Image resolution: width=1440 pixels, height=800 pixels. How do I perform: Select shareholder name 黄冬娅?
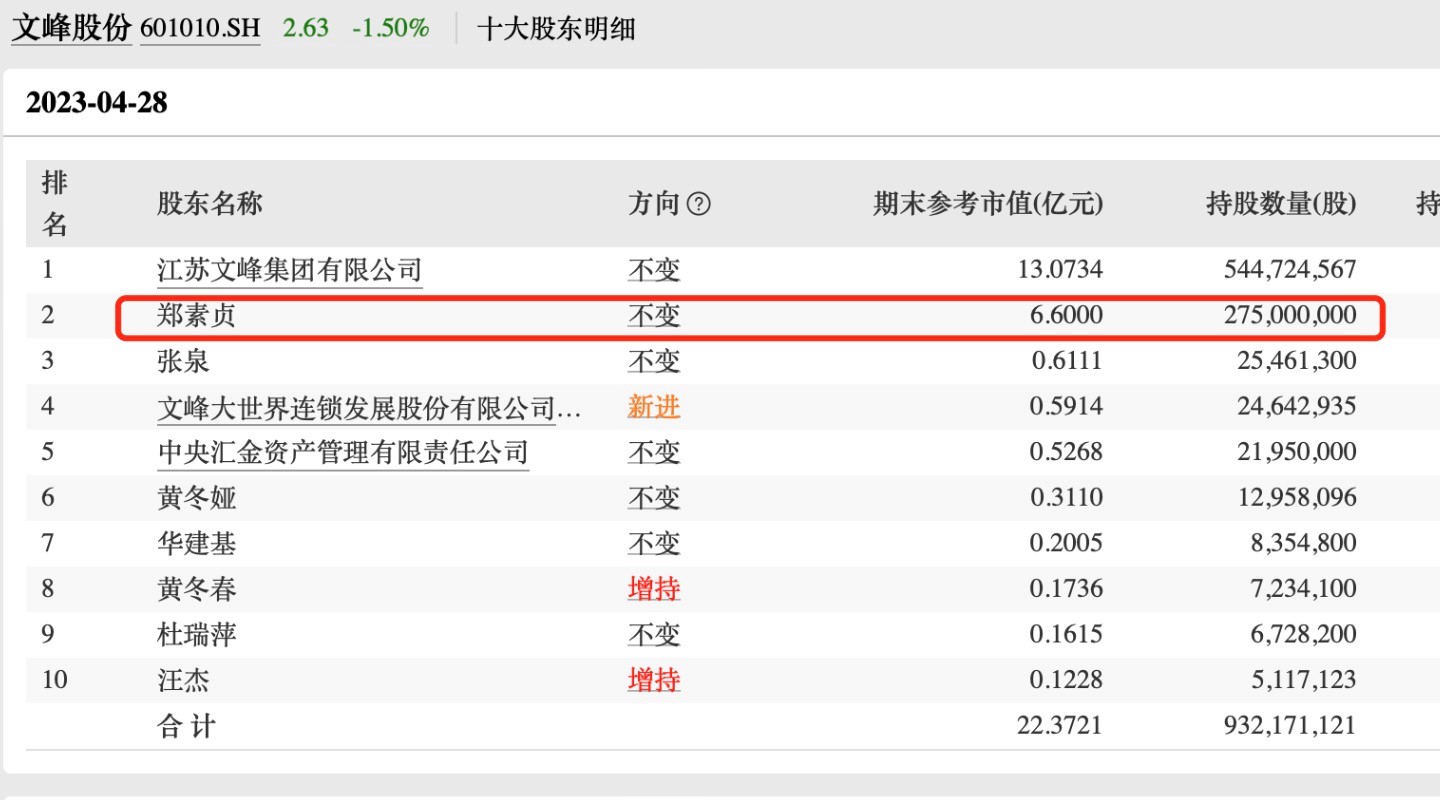pos(197,498)
